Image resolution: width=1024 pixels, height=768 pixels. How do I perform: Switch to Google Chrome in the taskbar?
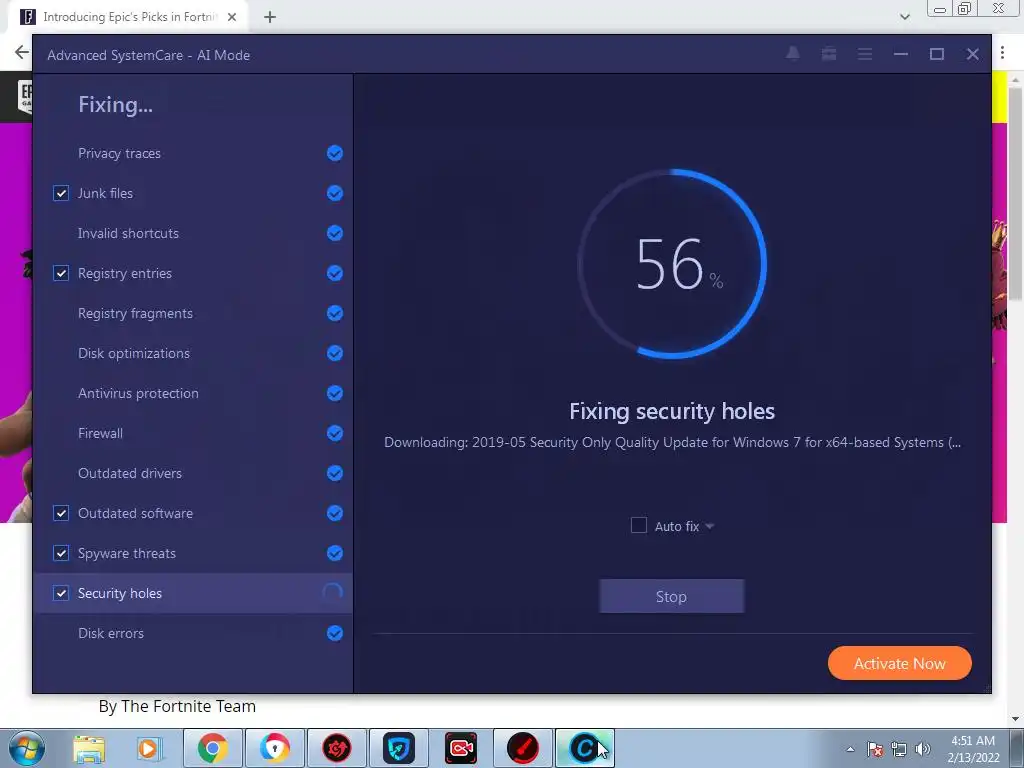(212, 748)
